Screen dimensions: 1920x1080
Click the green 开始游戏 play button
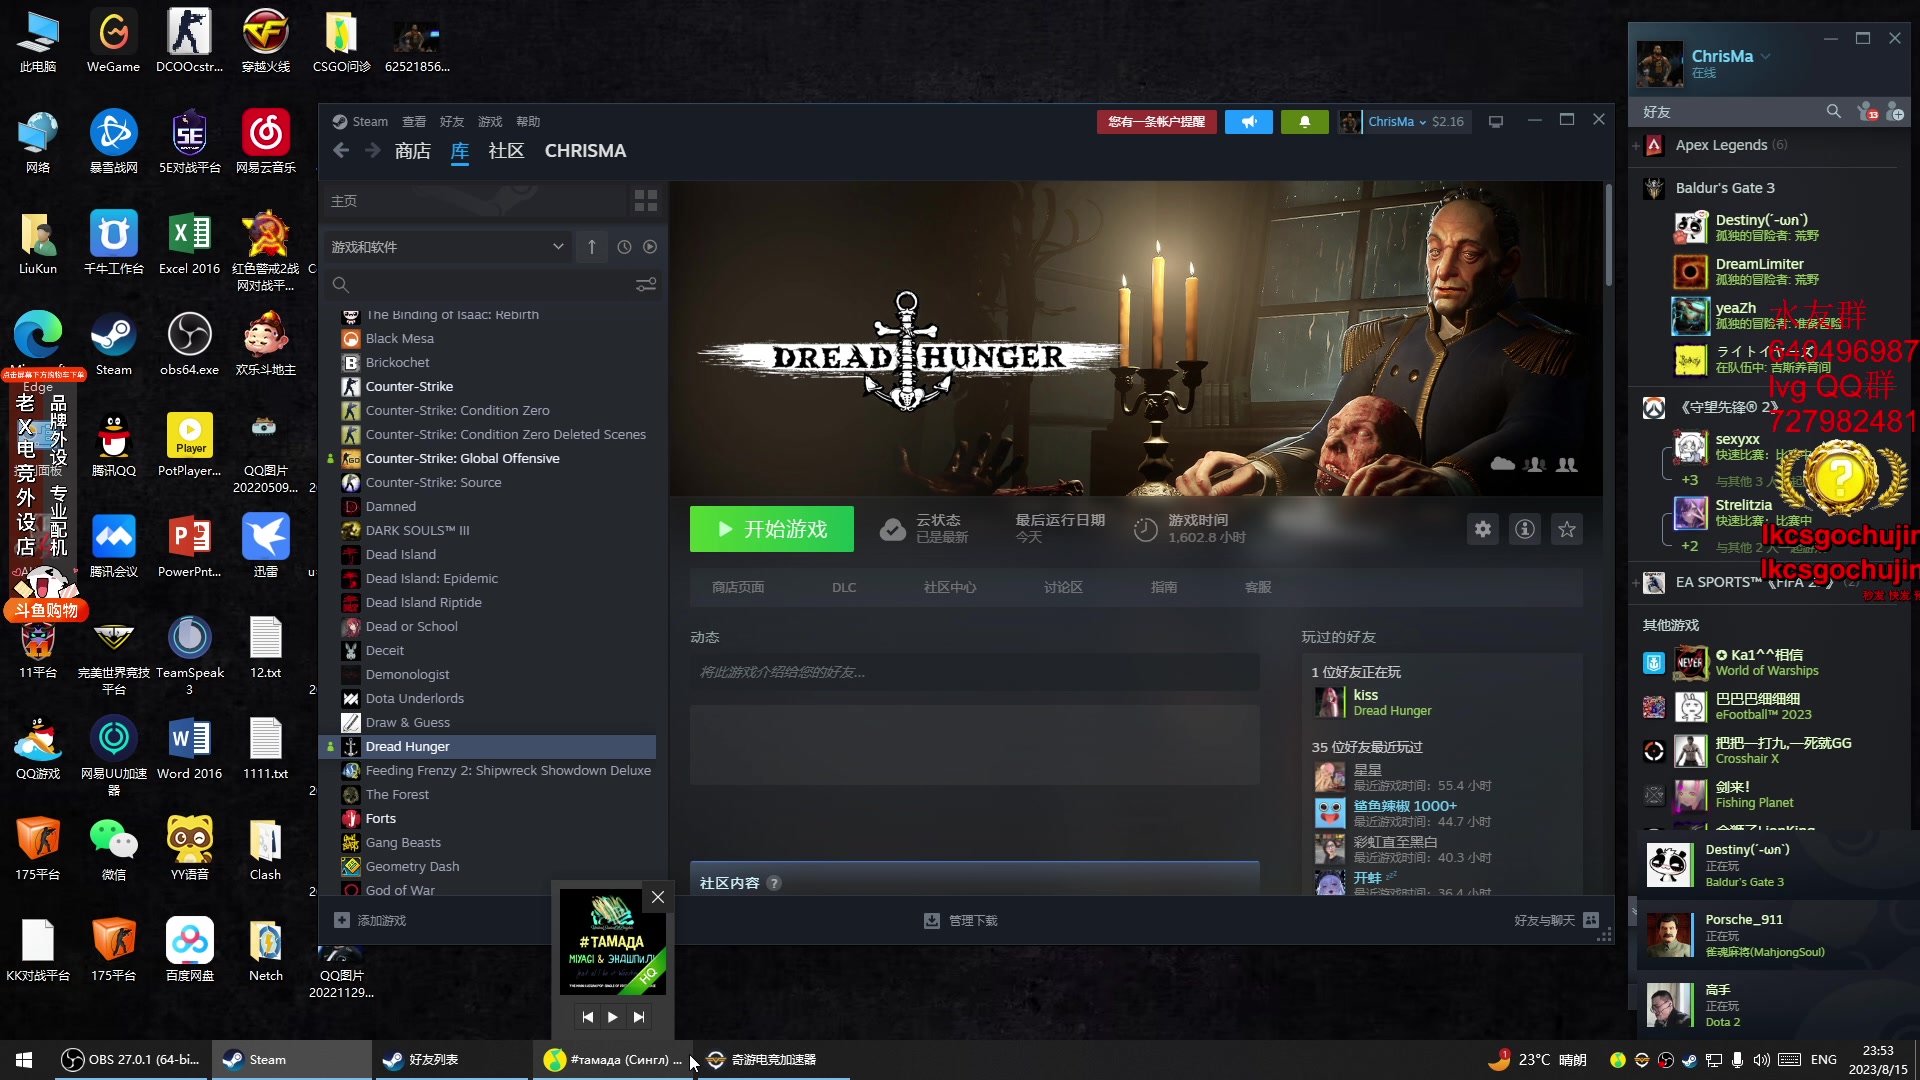(772, 529)
